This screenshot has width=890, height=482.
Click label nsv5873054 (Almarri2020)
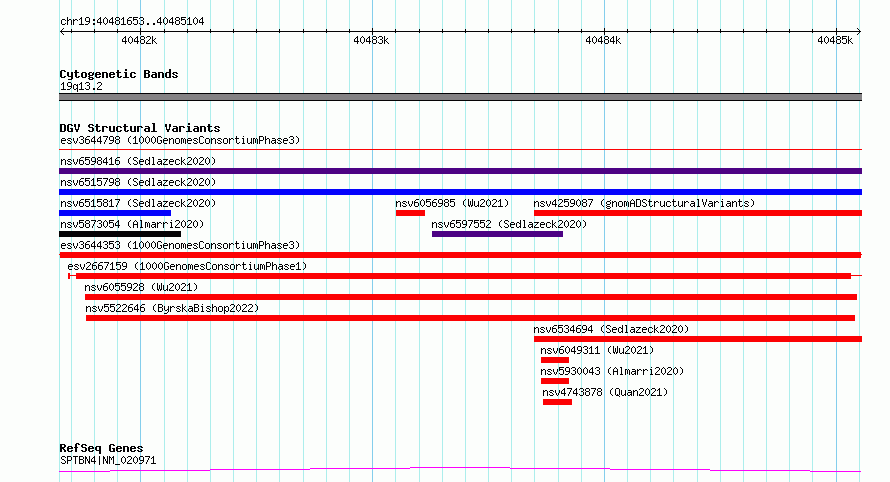(x=132, y=224)
